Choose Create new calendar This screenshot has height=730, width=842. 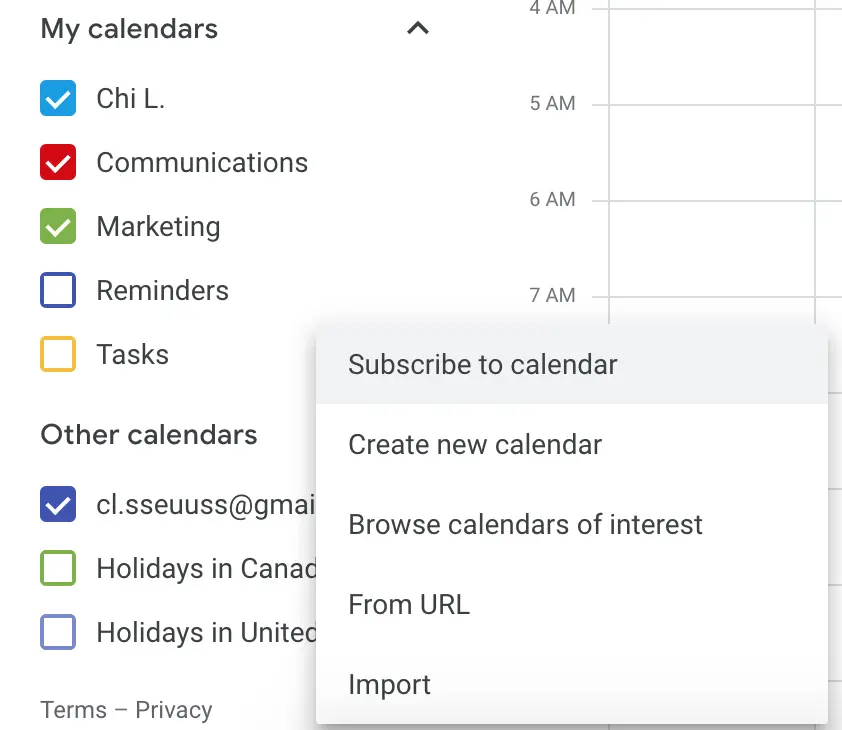coord(475,445)
